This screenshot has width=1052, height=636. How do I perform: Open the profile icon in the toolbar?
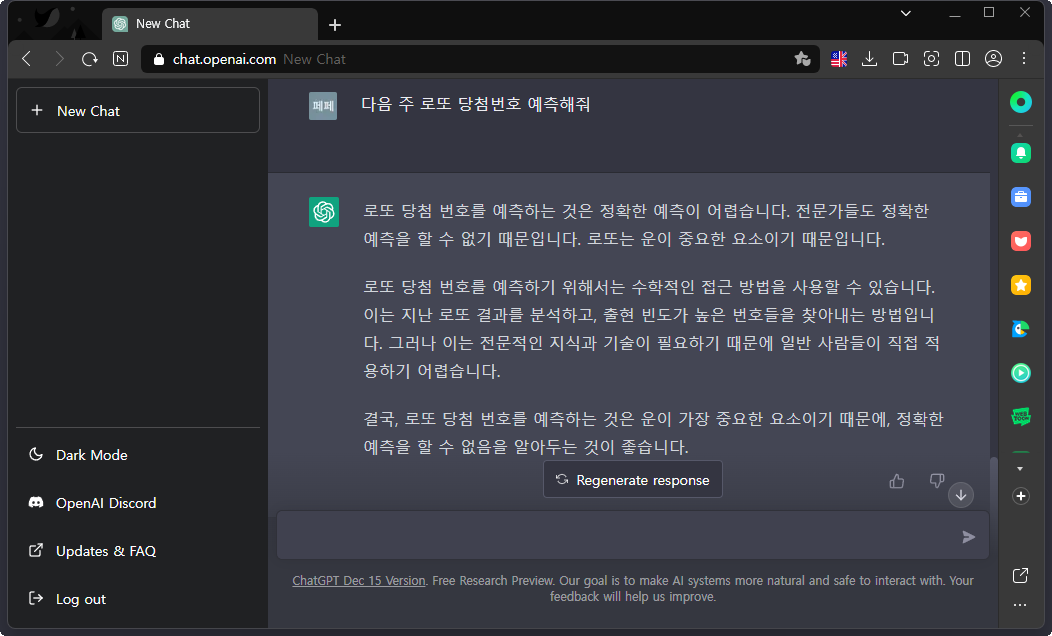click(993, 59)
